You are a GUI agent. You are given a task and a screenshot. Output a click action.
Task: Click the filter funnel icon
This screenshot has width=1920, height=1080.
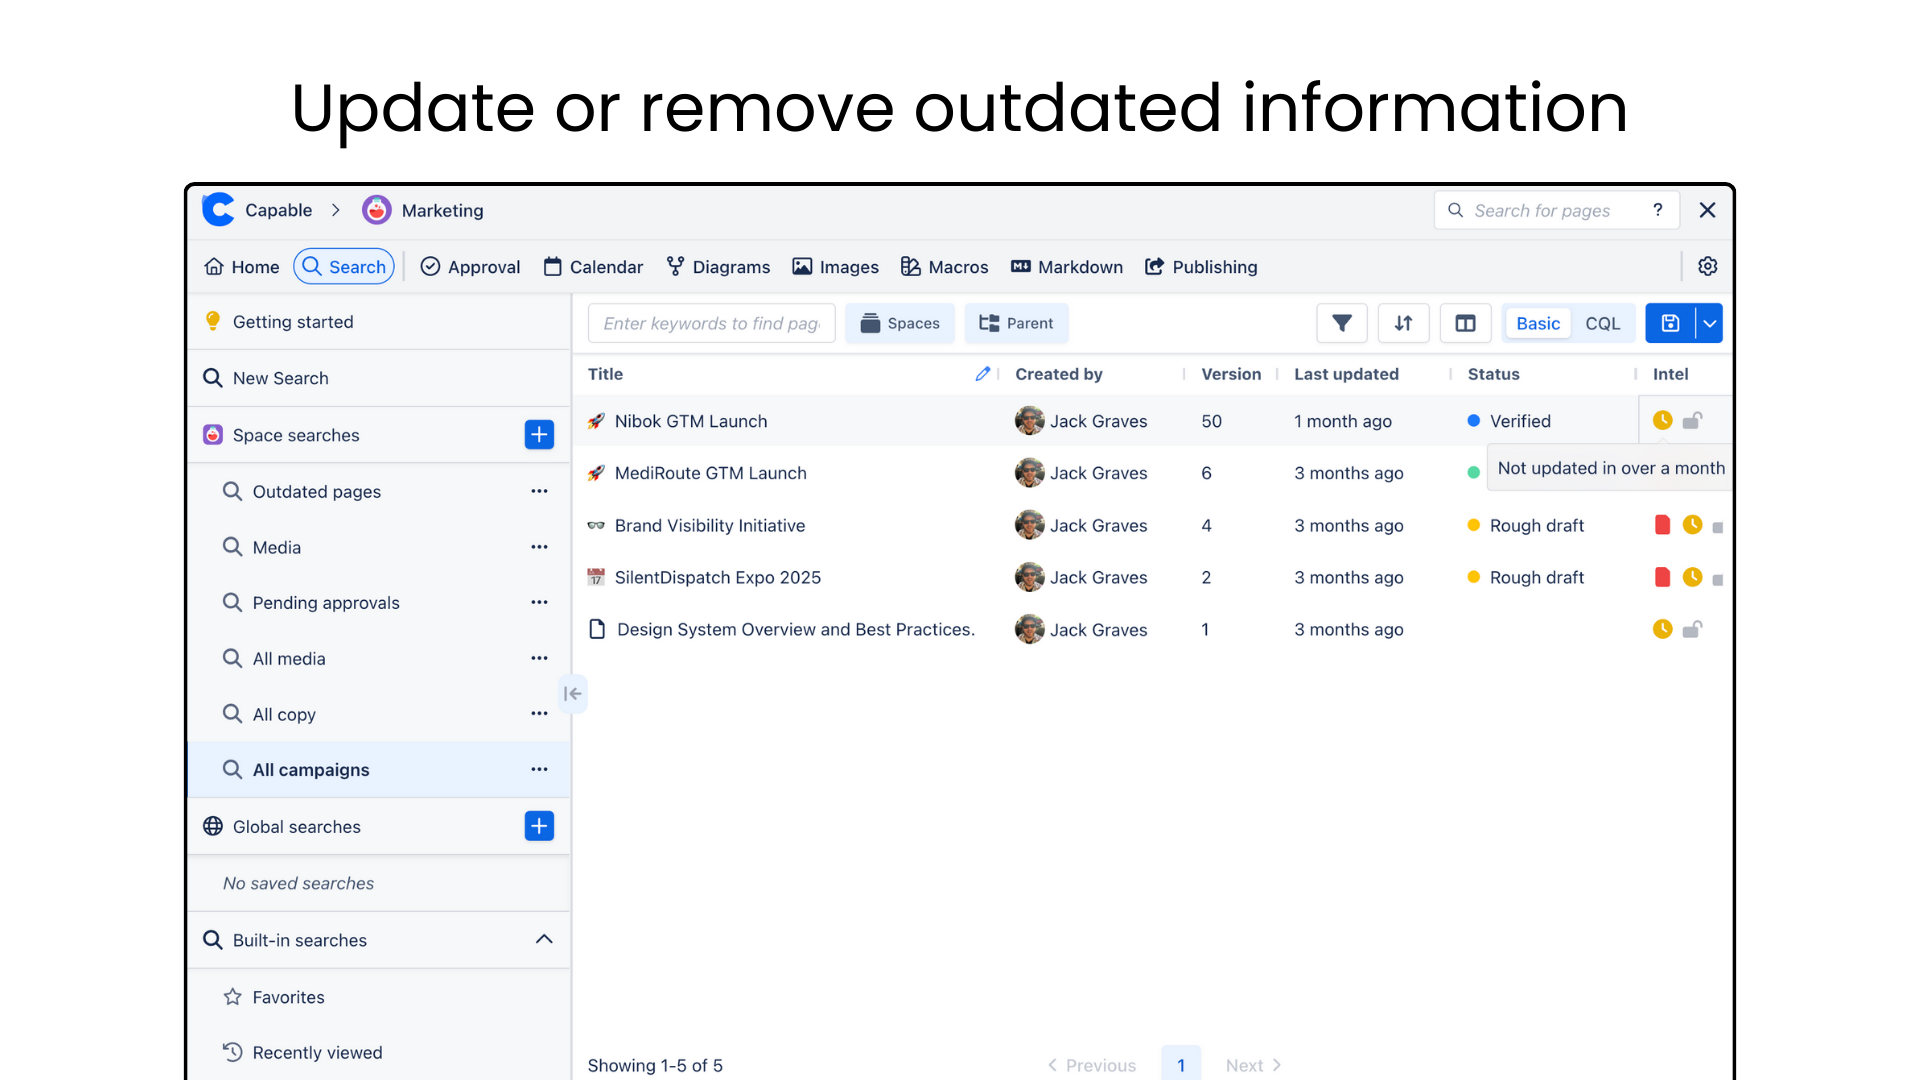[1342, 323]
